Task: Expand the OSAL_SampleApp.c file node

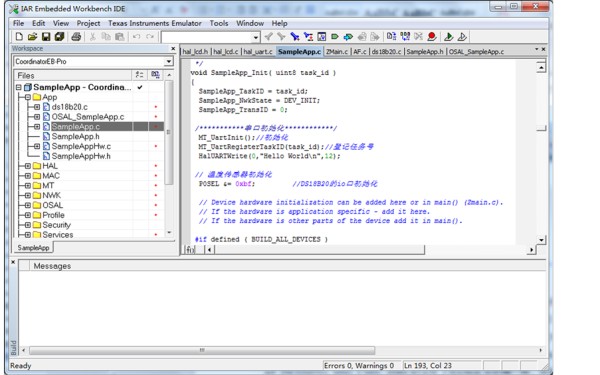Action: pyautogui.click(x=37, y=117)
